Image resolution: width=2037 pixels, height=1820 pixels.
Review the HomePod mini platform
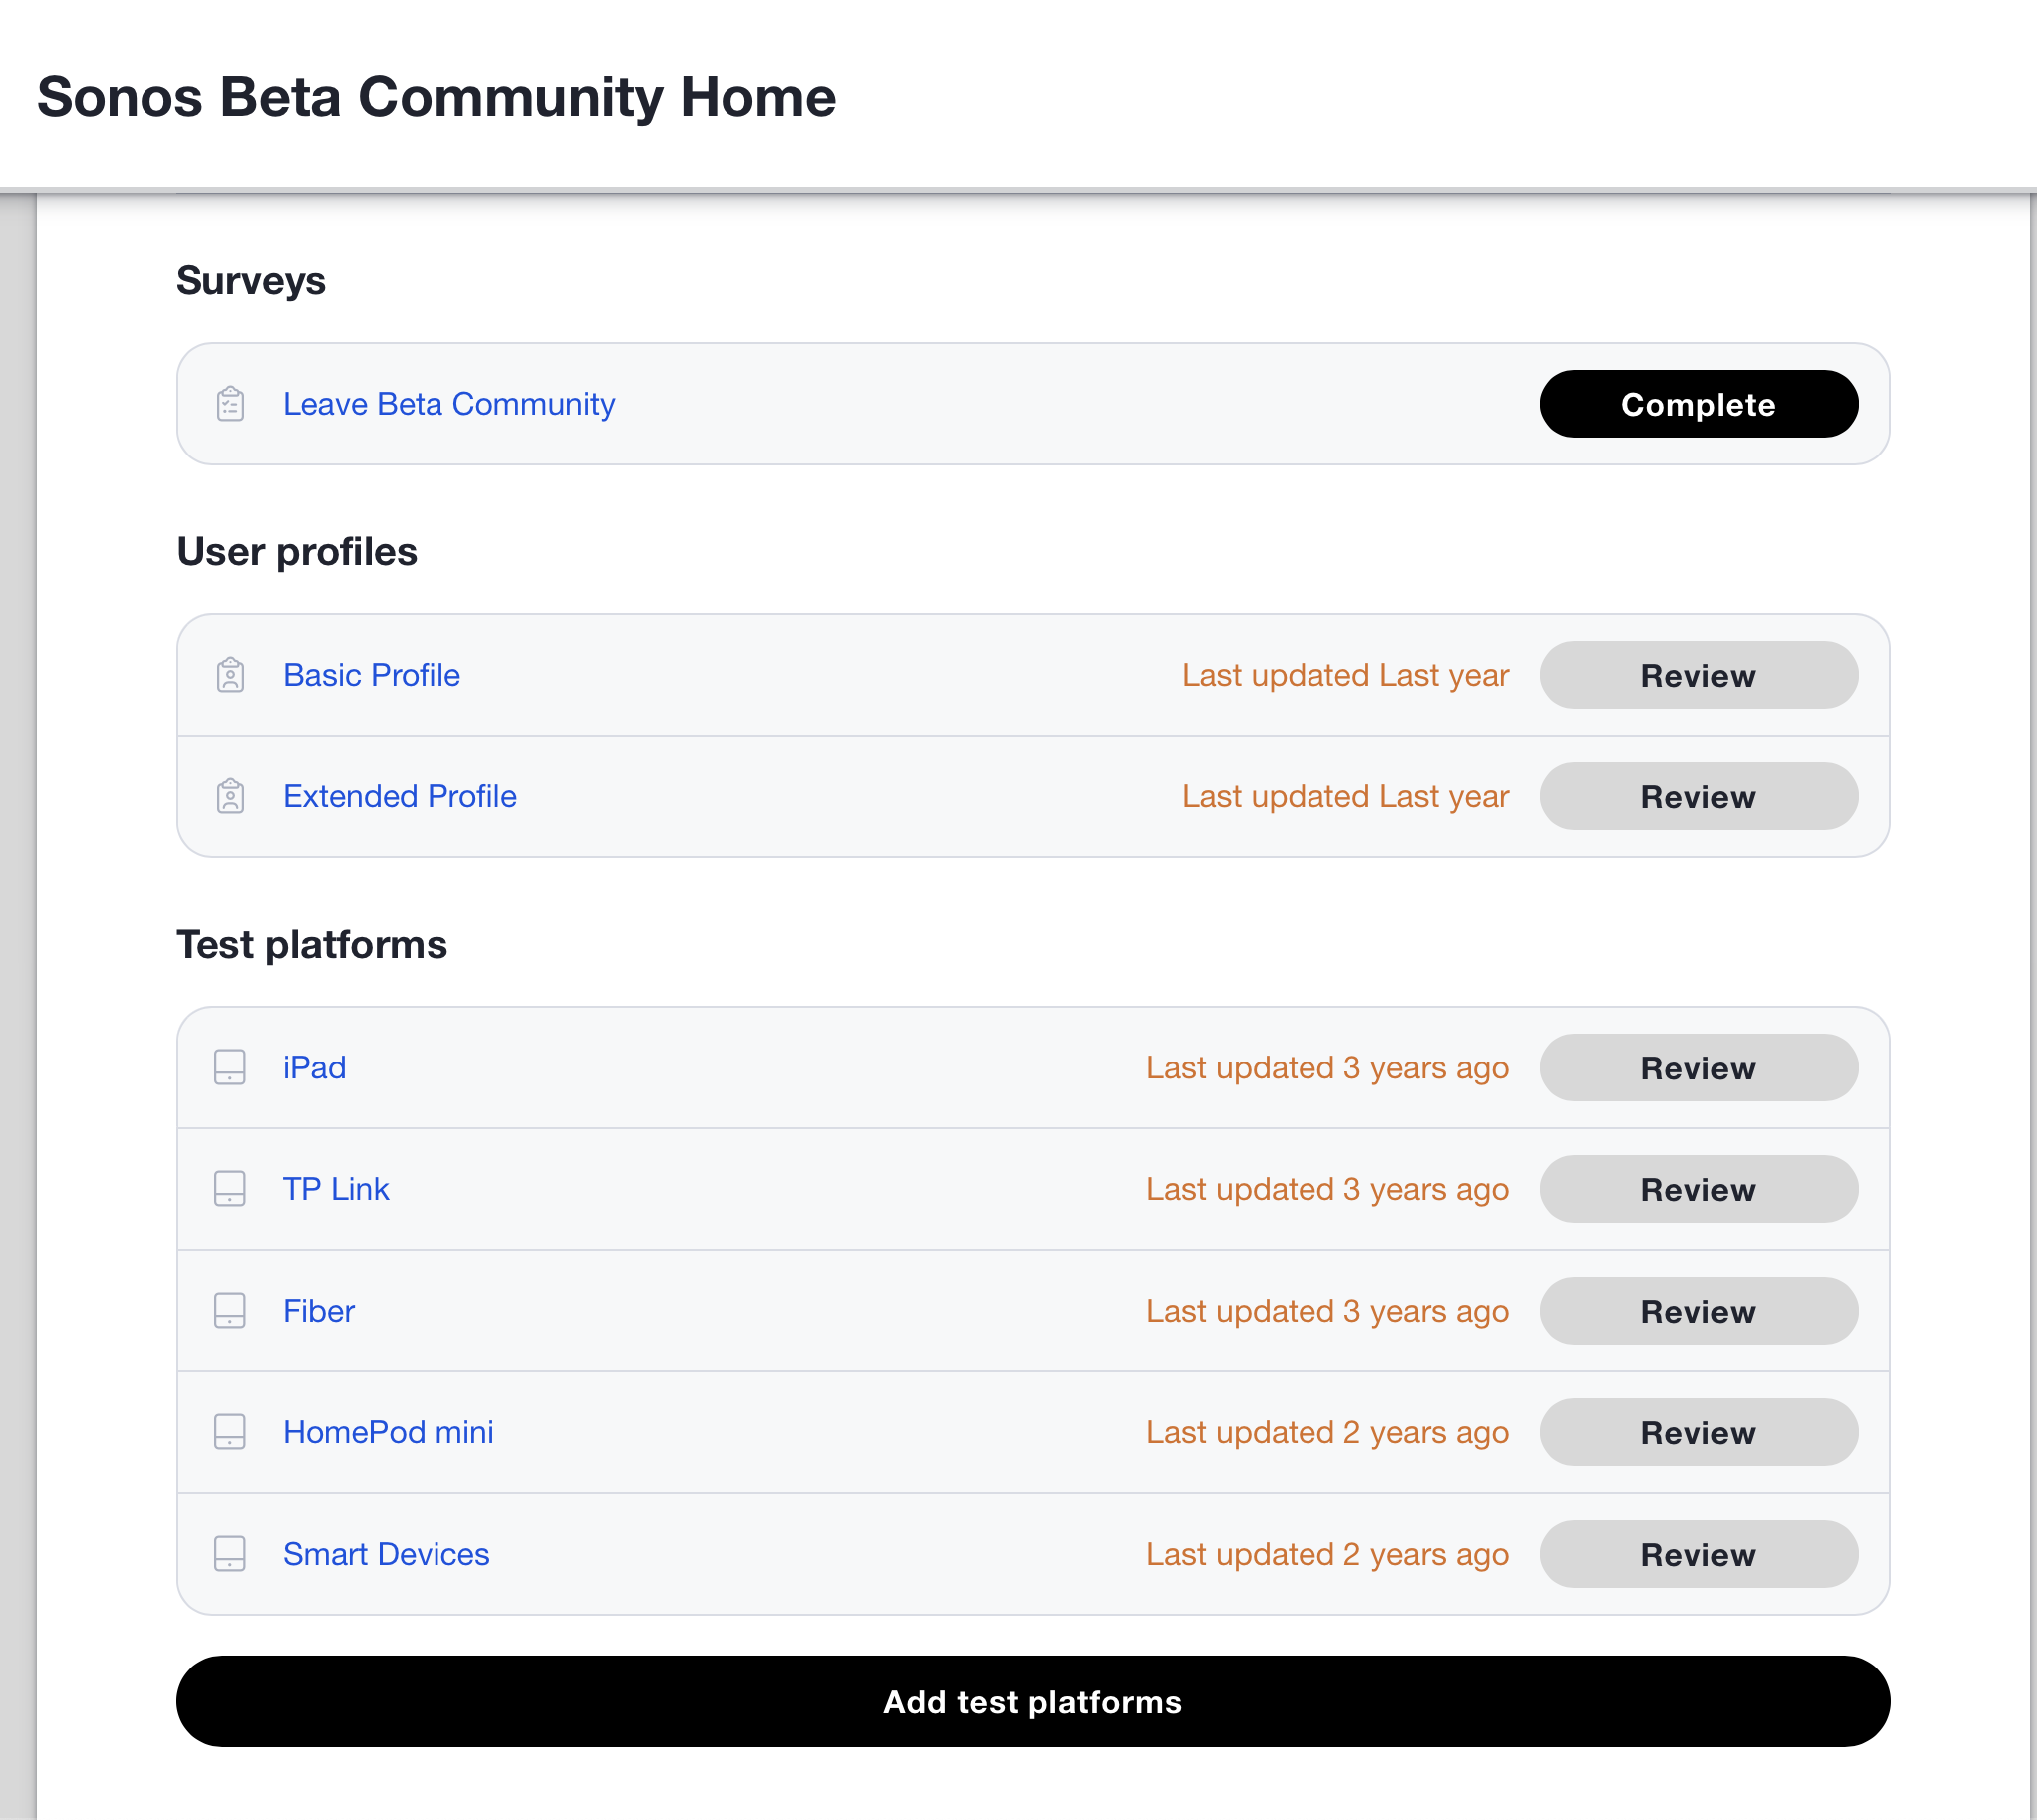point(1697,1433)
